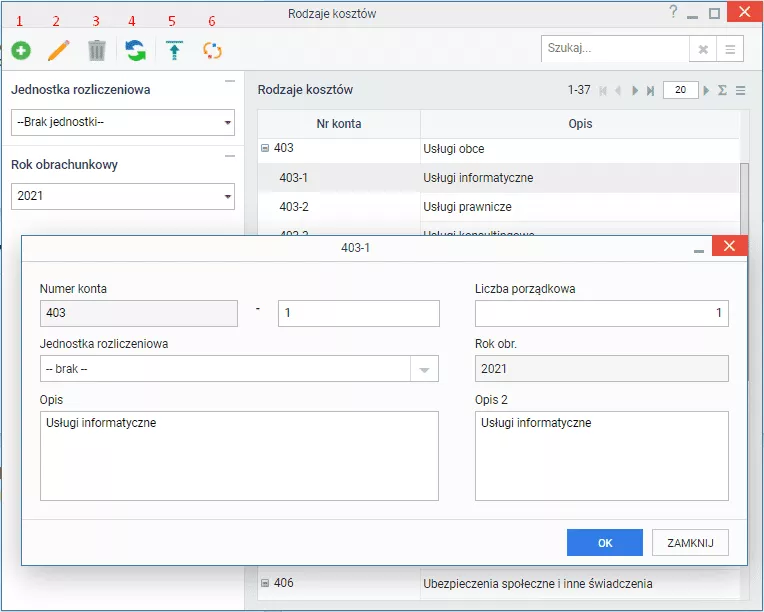Collapse the 406 tree node
Image resolution: width=764 pixels, height=612 pixels.
click(x=265, y=583)
